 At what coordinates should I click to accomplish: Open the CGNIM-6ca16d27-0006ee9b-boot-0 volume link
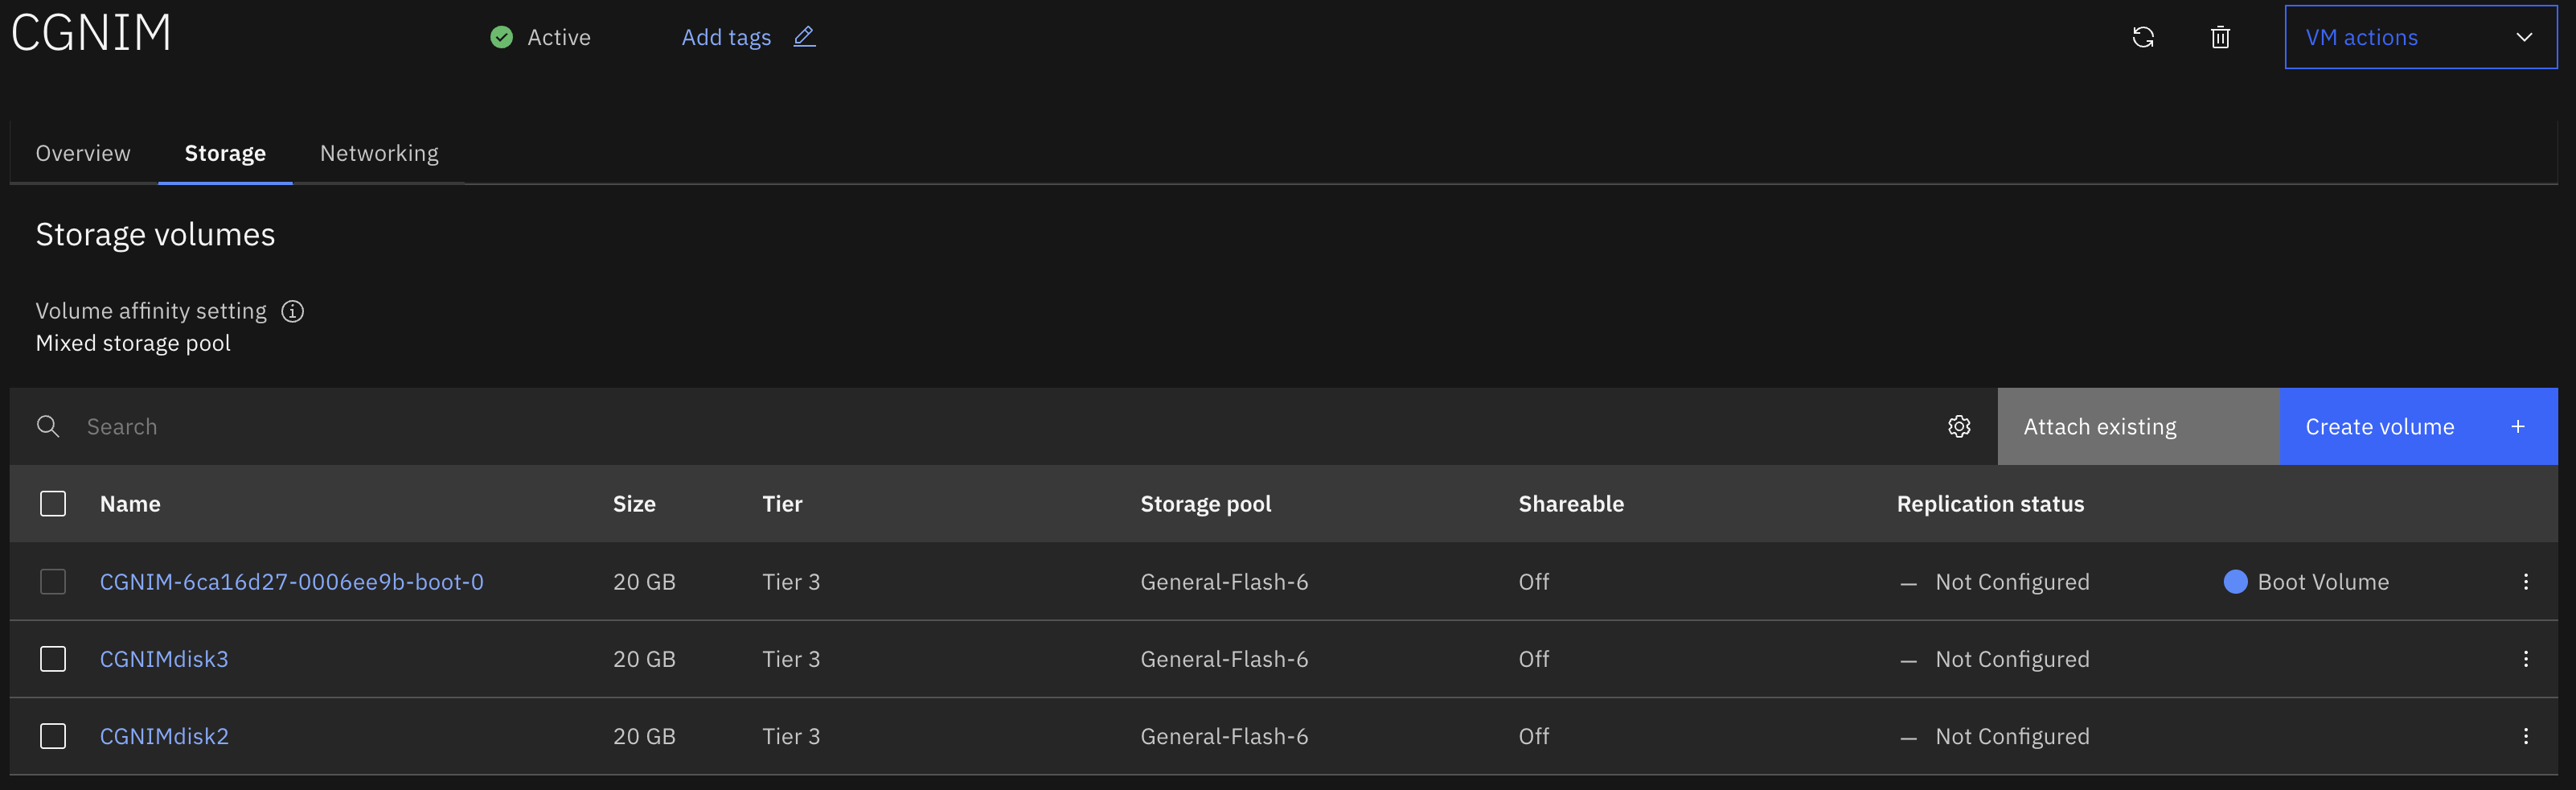point(292,582)
